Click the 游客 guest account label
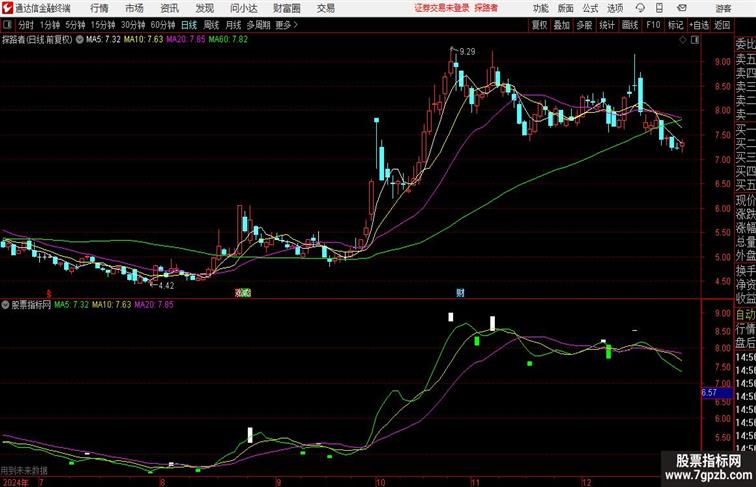Viewport: 756px width, 487px height. coord(723,8)
